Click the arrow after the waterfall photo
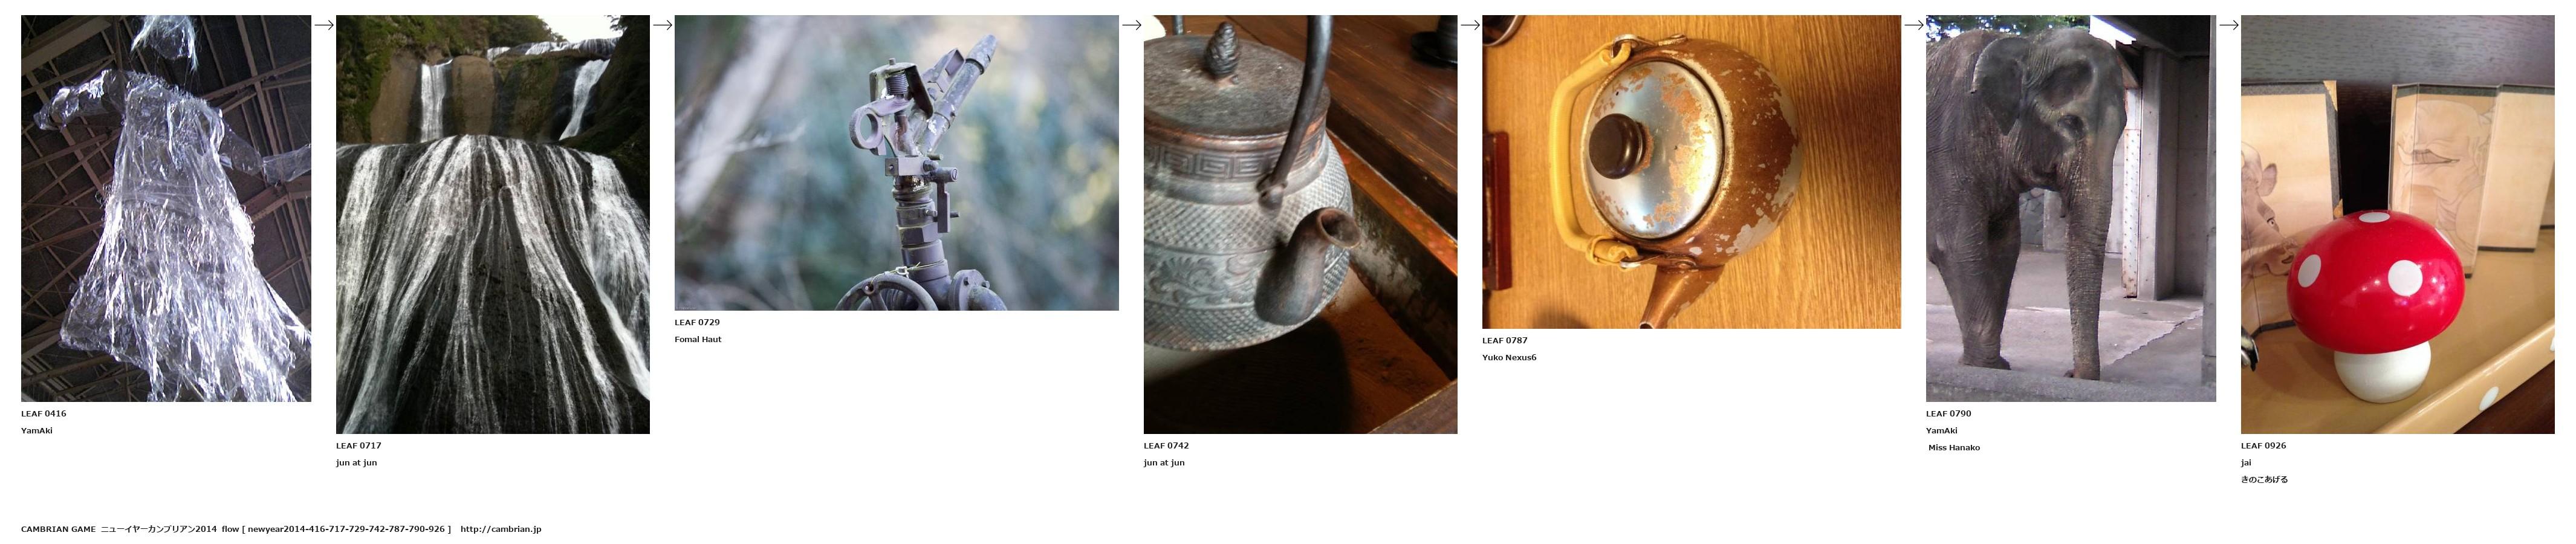2576x544 pixels. coord(662,25)
